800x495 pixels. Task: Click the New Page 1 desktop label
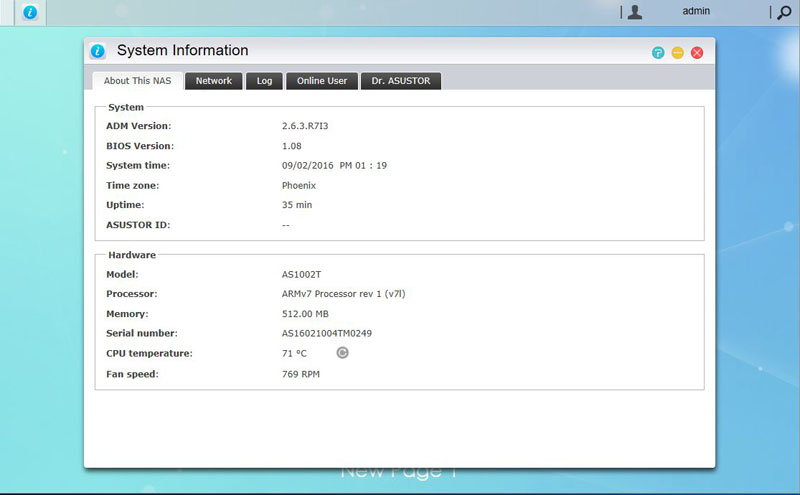click(x=399, y=472)
